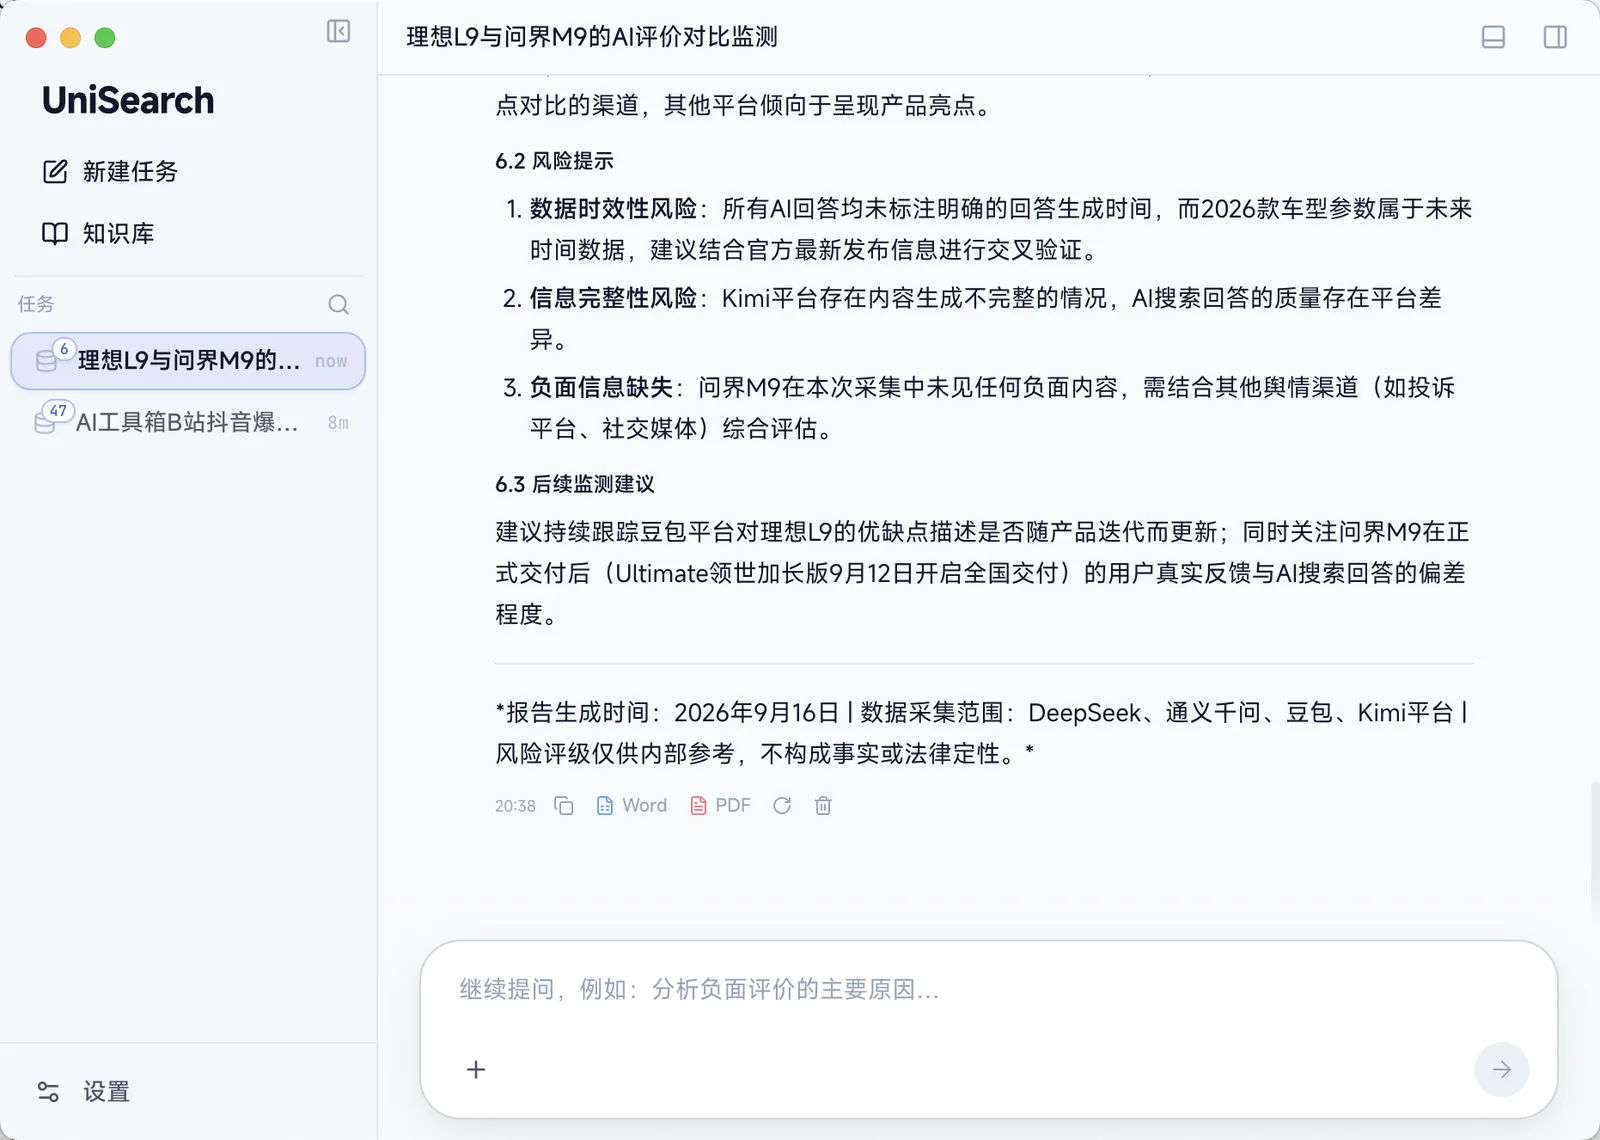Open 设置 settings
This screenshot has width=1600, height=1140.
[x=84, y=1092]
